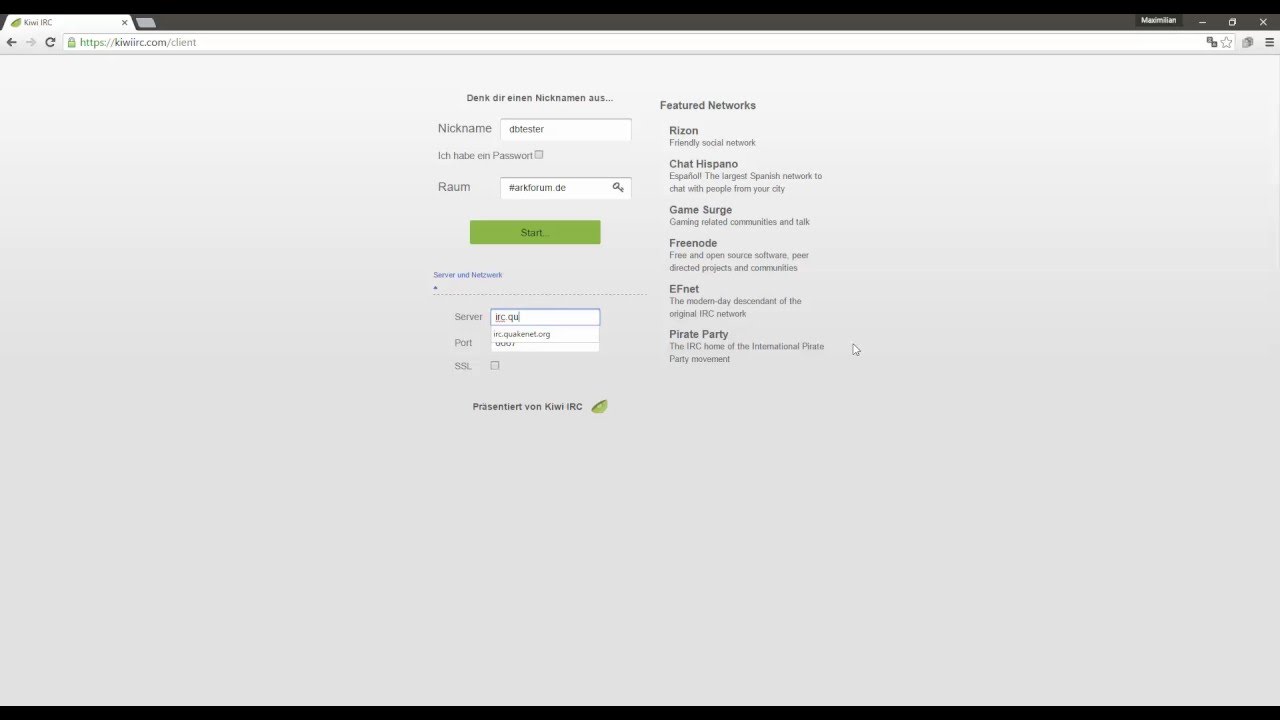1280x720 pixels.
Task: Click the Port label
Action: point(463,343)
